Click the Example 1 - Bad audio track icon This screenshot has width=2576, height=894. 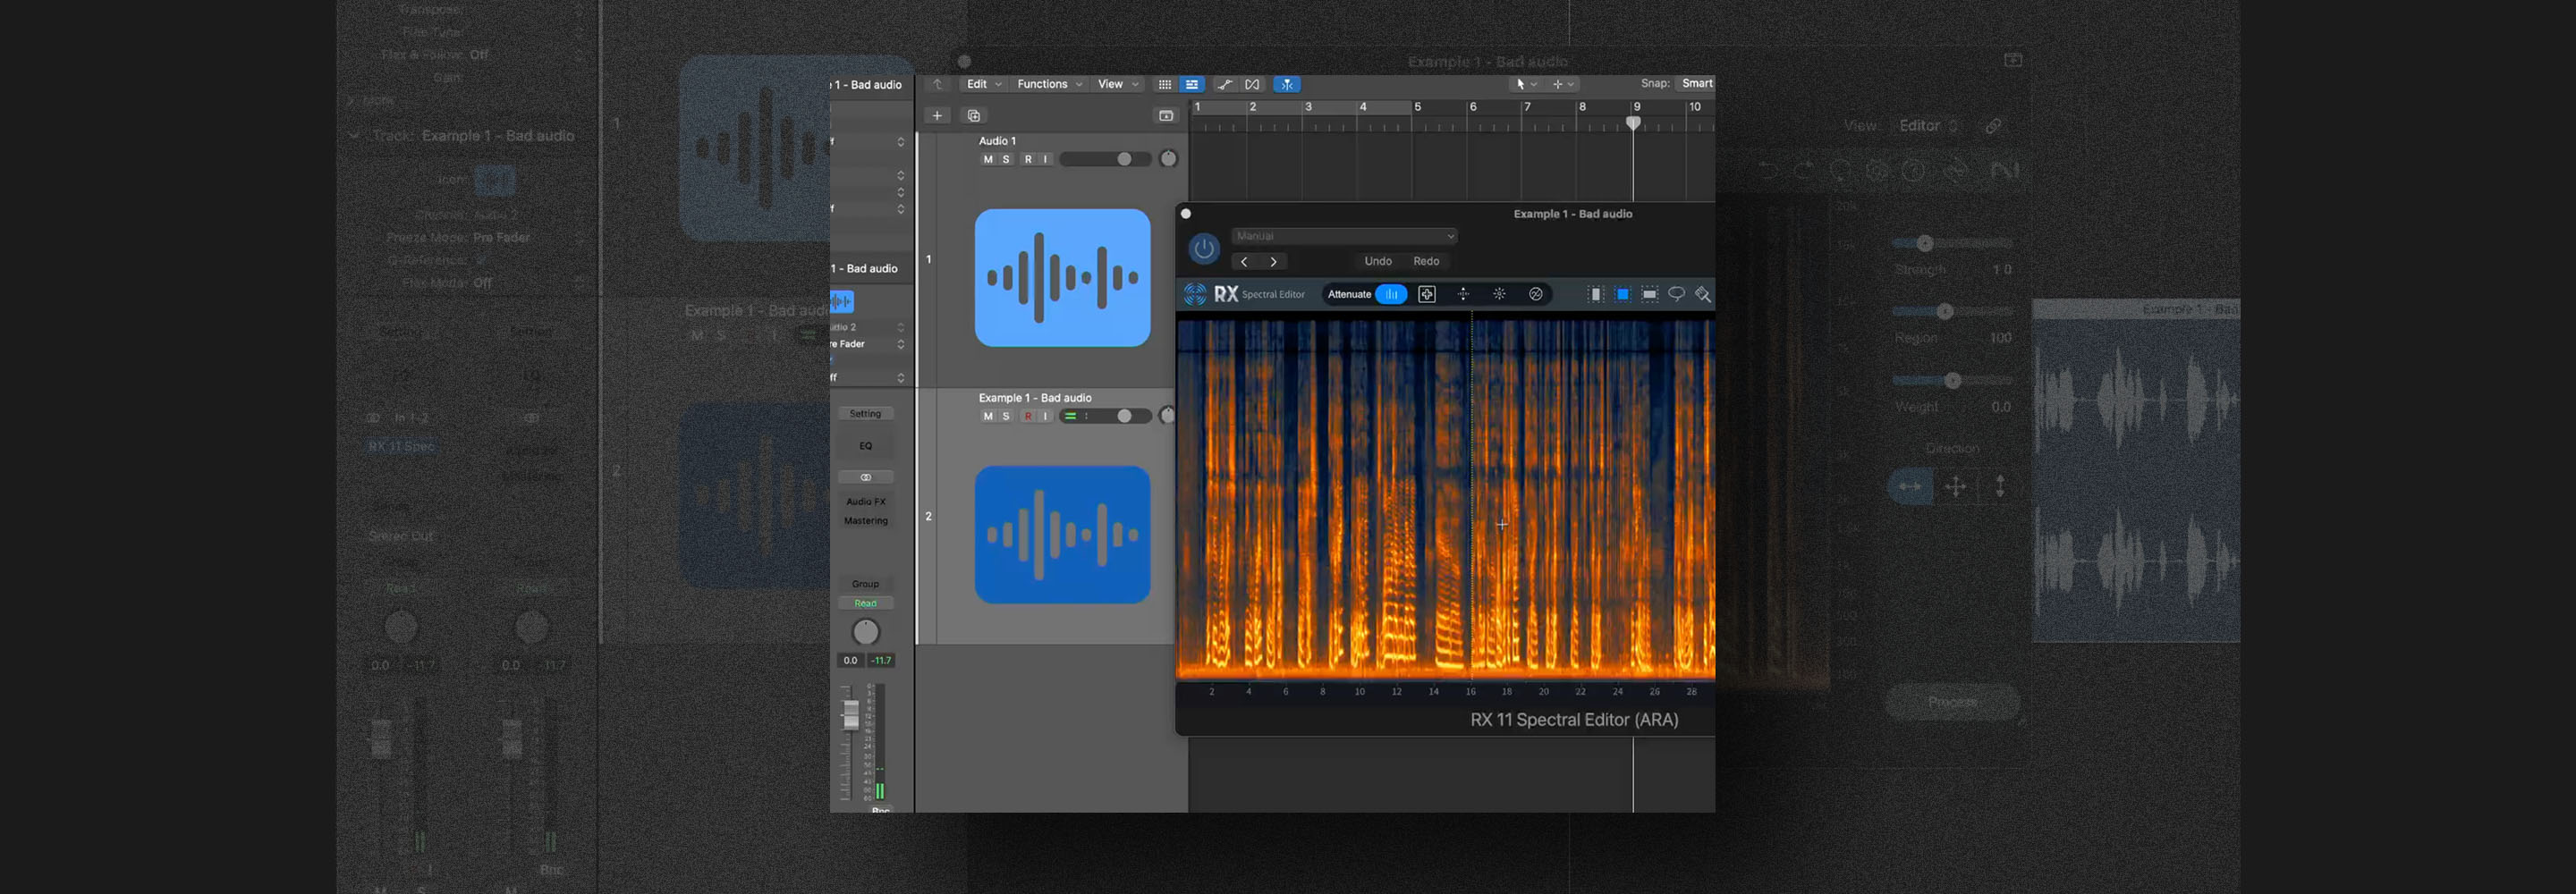coord(1062,534)
